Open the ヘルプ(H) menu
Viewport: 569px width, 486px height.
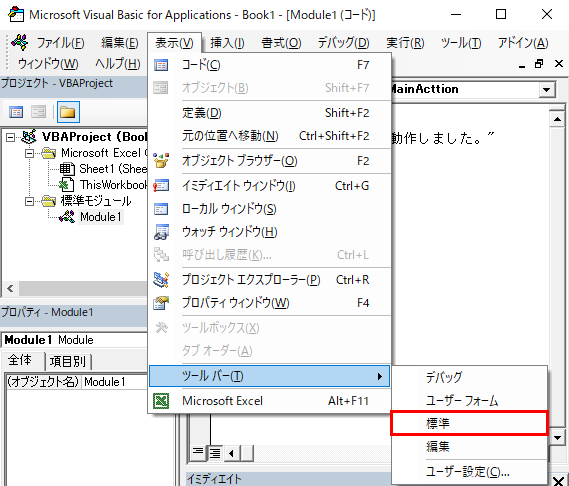tap(118, 64)
